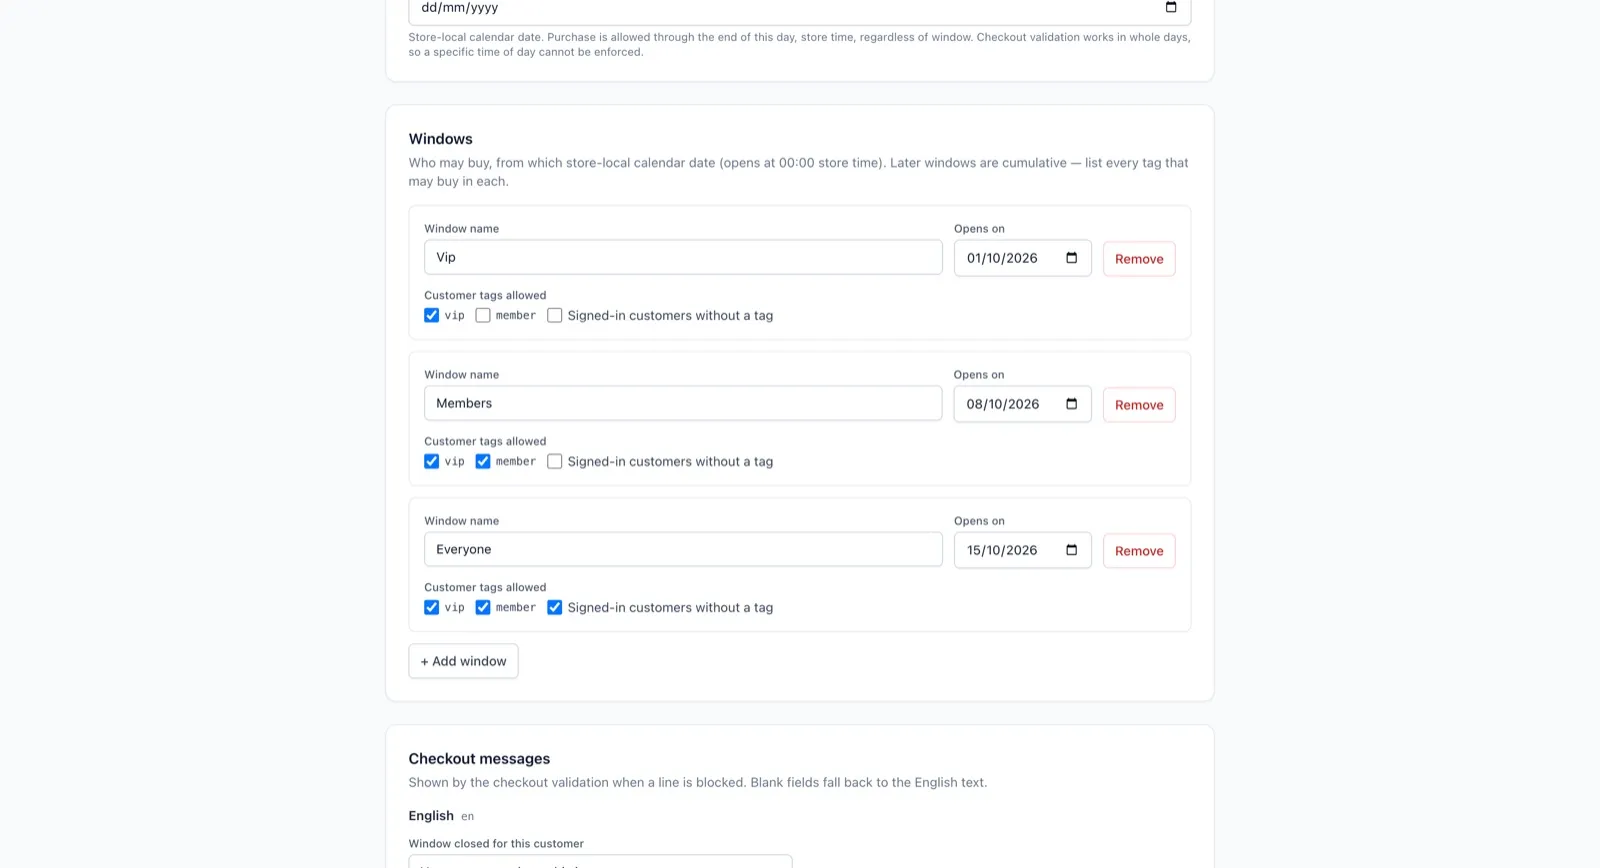Open calendar picker for Everyone window date
Screen dimensions: 1600x868
[x=1071, y=550]
